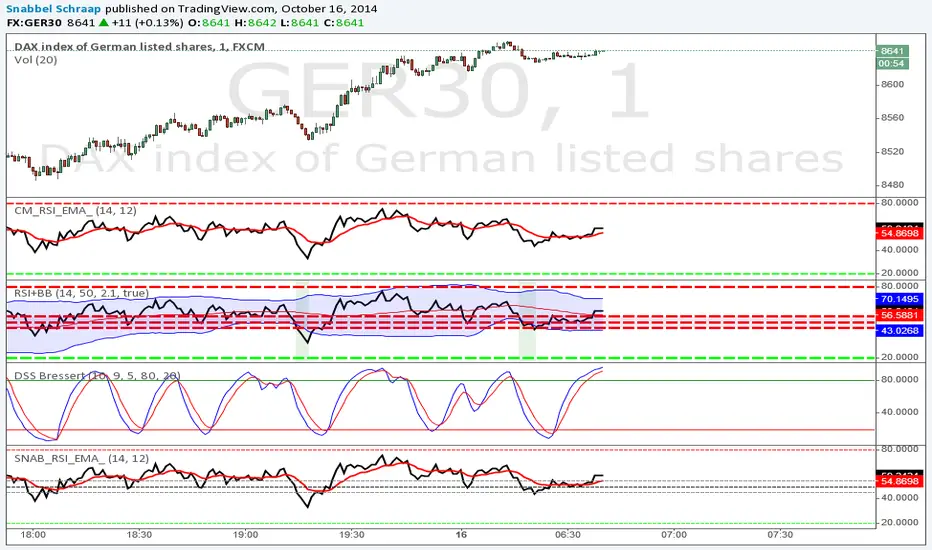Select the DAX index of German listed shares title
The image size is (932, 550).
pyautogui.click(x=140, y=46)
